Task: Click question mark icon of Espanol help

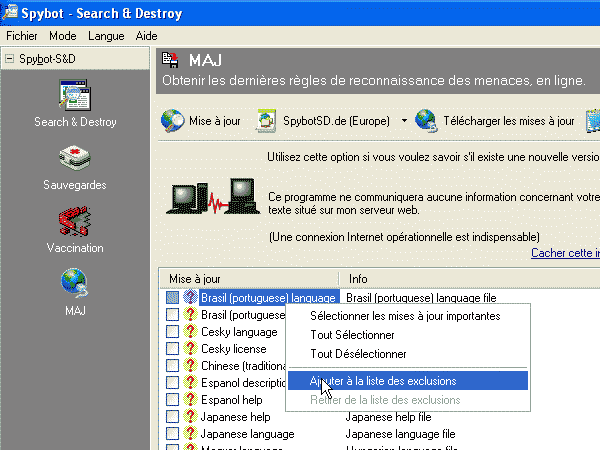Action: 190,399
